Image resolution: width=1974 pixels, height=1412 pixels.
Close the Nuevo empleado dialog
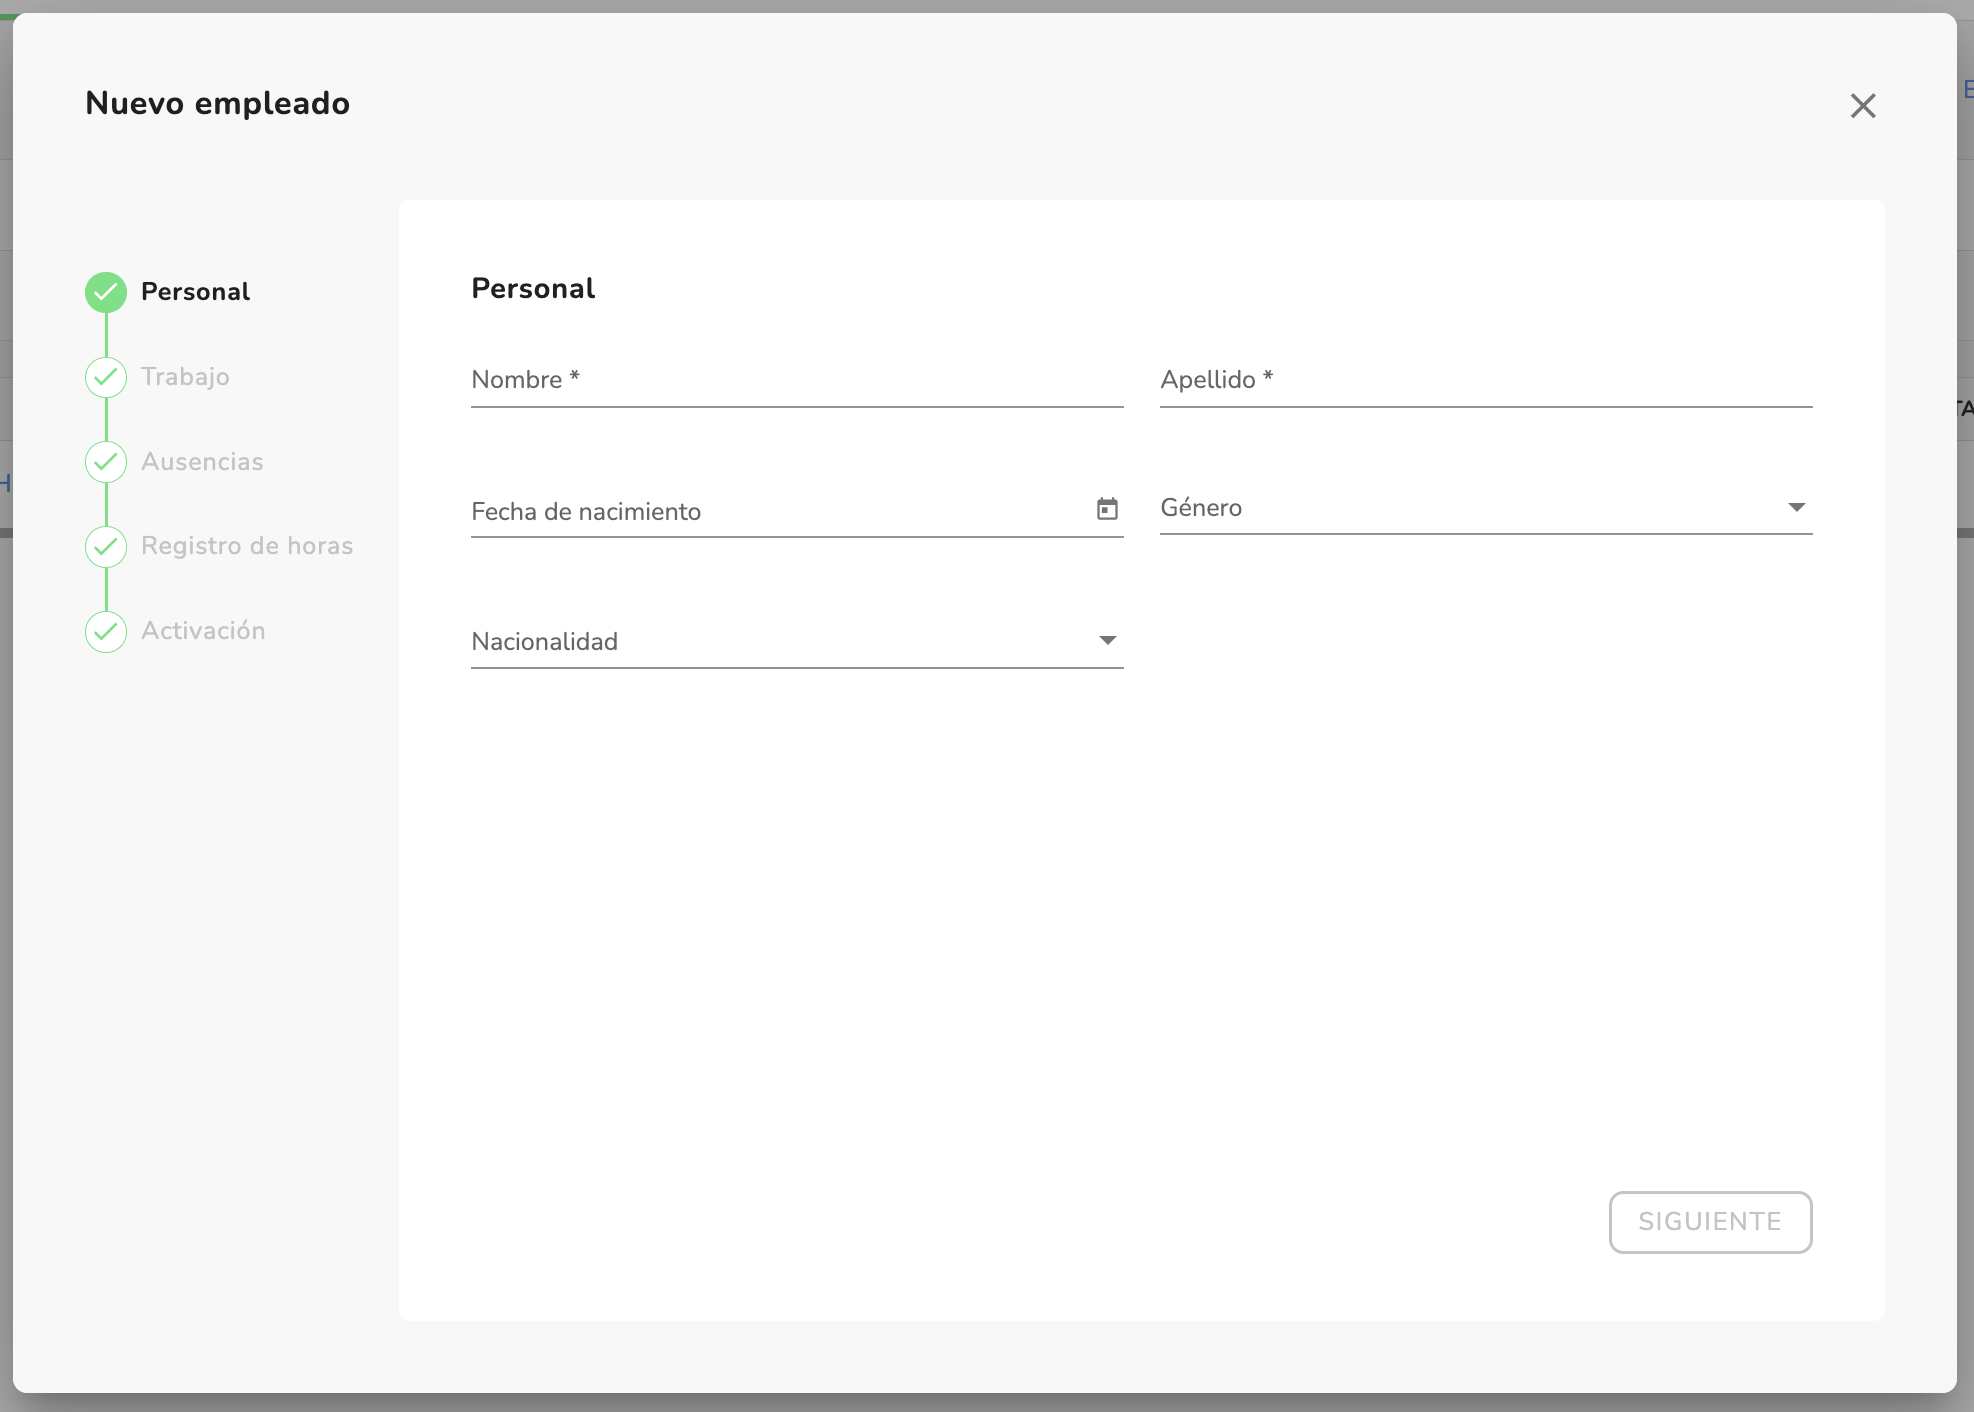pyautogui.click(x=1862, y=106)
